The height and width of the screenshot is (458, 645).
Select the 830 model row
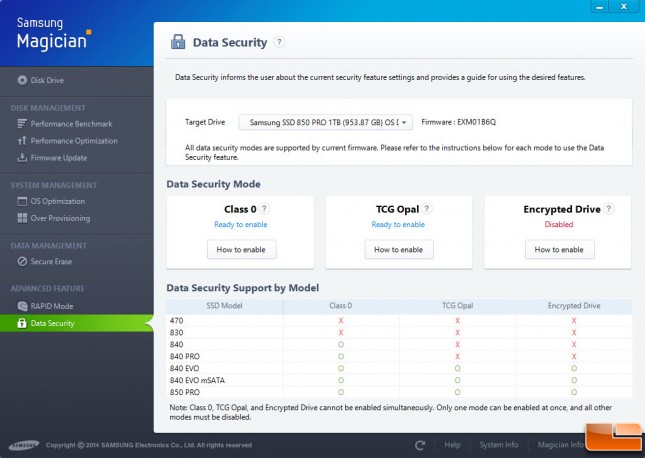click(x=399, y=332)
